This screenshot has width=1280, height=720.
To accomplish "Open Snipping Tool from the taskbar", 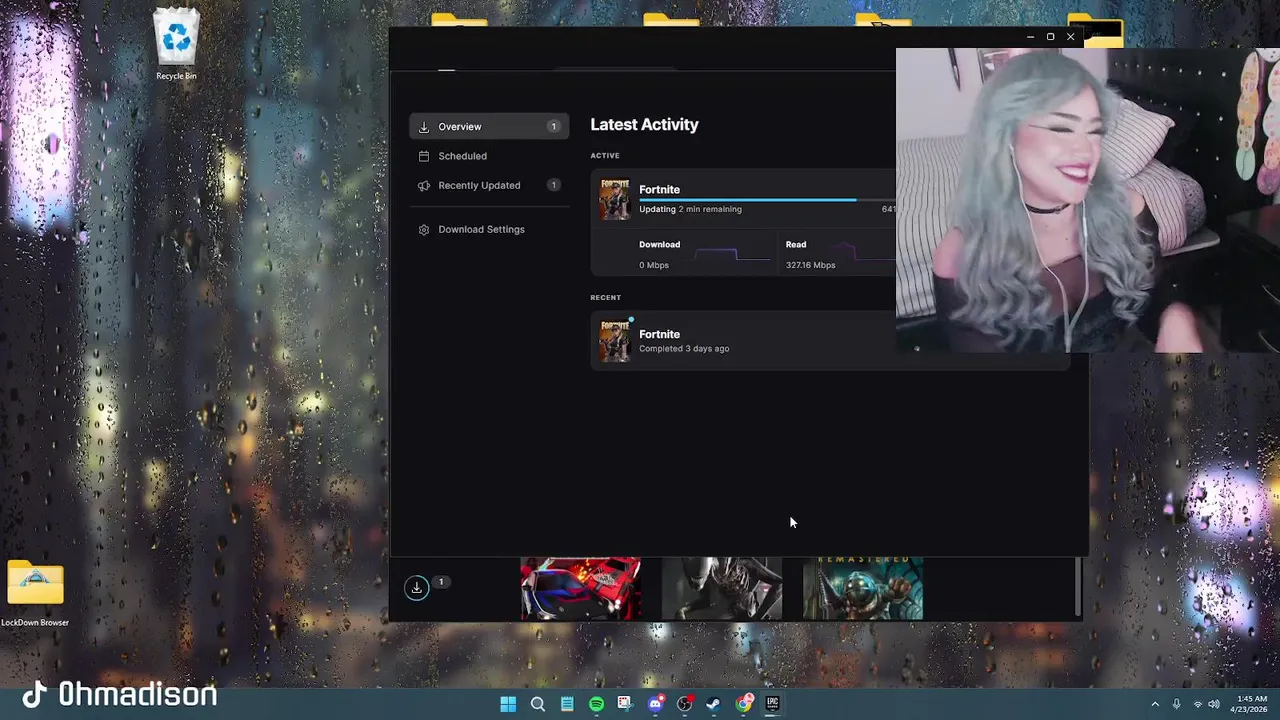I will tap(625, 704).
